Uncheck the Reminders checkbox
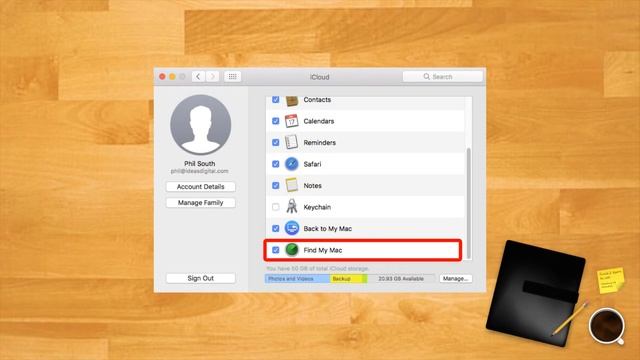640x360 pixels. click(276, 142)
